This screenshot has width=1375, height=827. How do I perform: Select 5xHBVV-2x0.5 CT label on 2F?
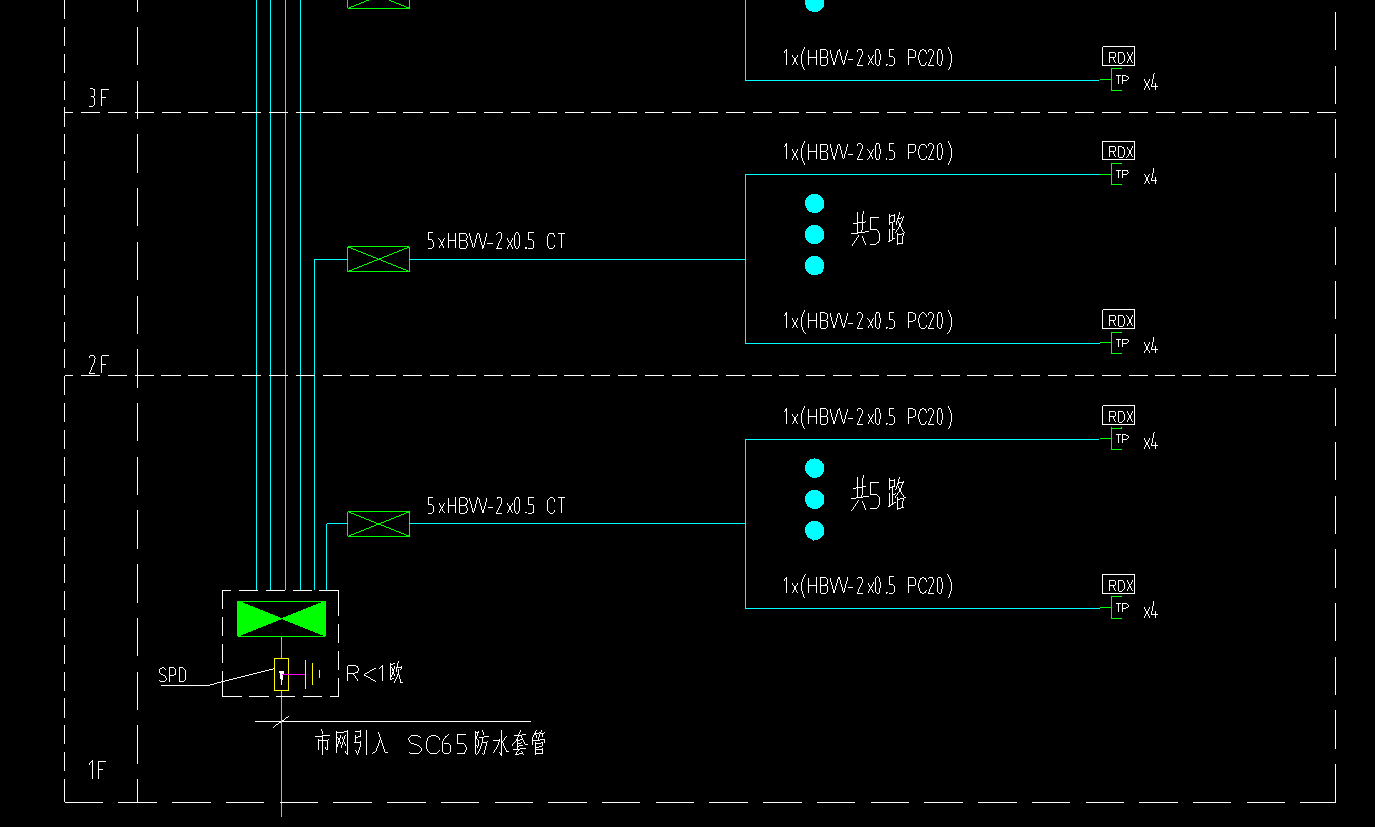[496, 241]
